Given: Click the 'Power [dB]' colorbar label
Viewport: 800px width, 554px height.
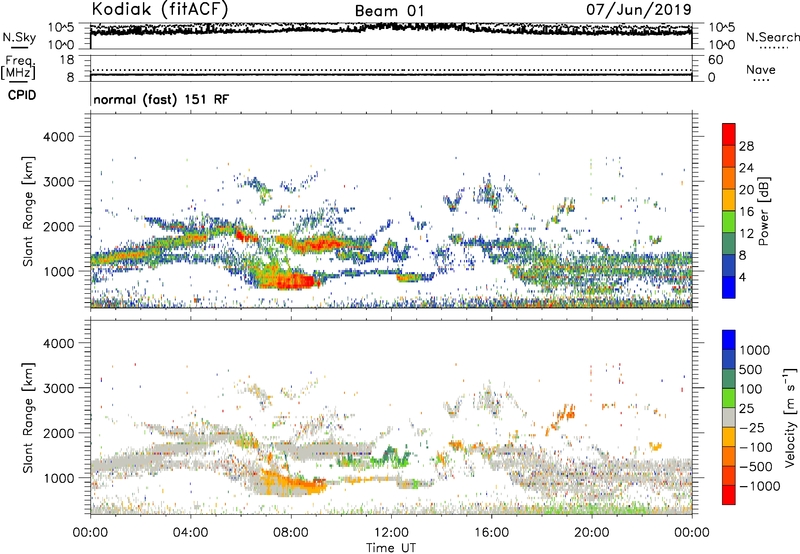Looking at the screenshot, I should [x=763, y=211].
